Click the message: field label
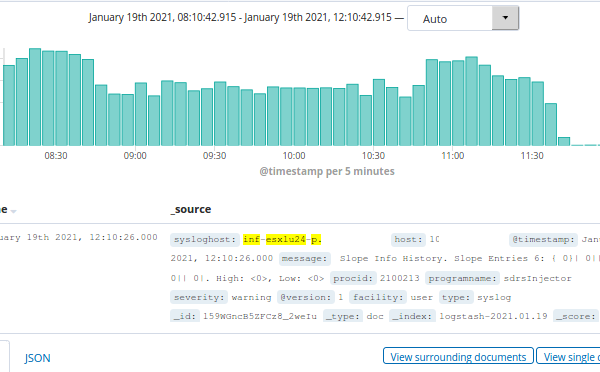 [x=305, y=259]
